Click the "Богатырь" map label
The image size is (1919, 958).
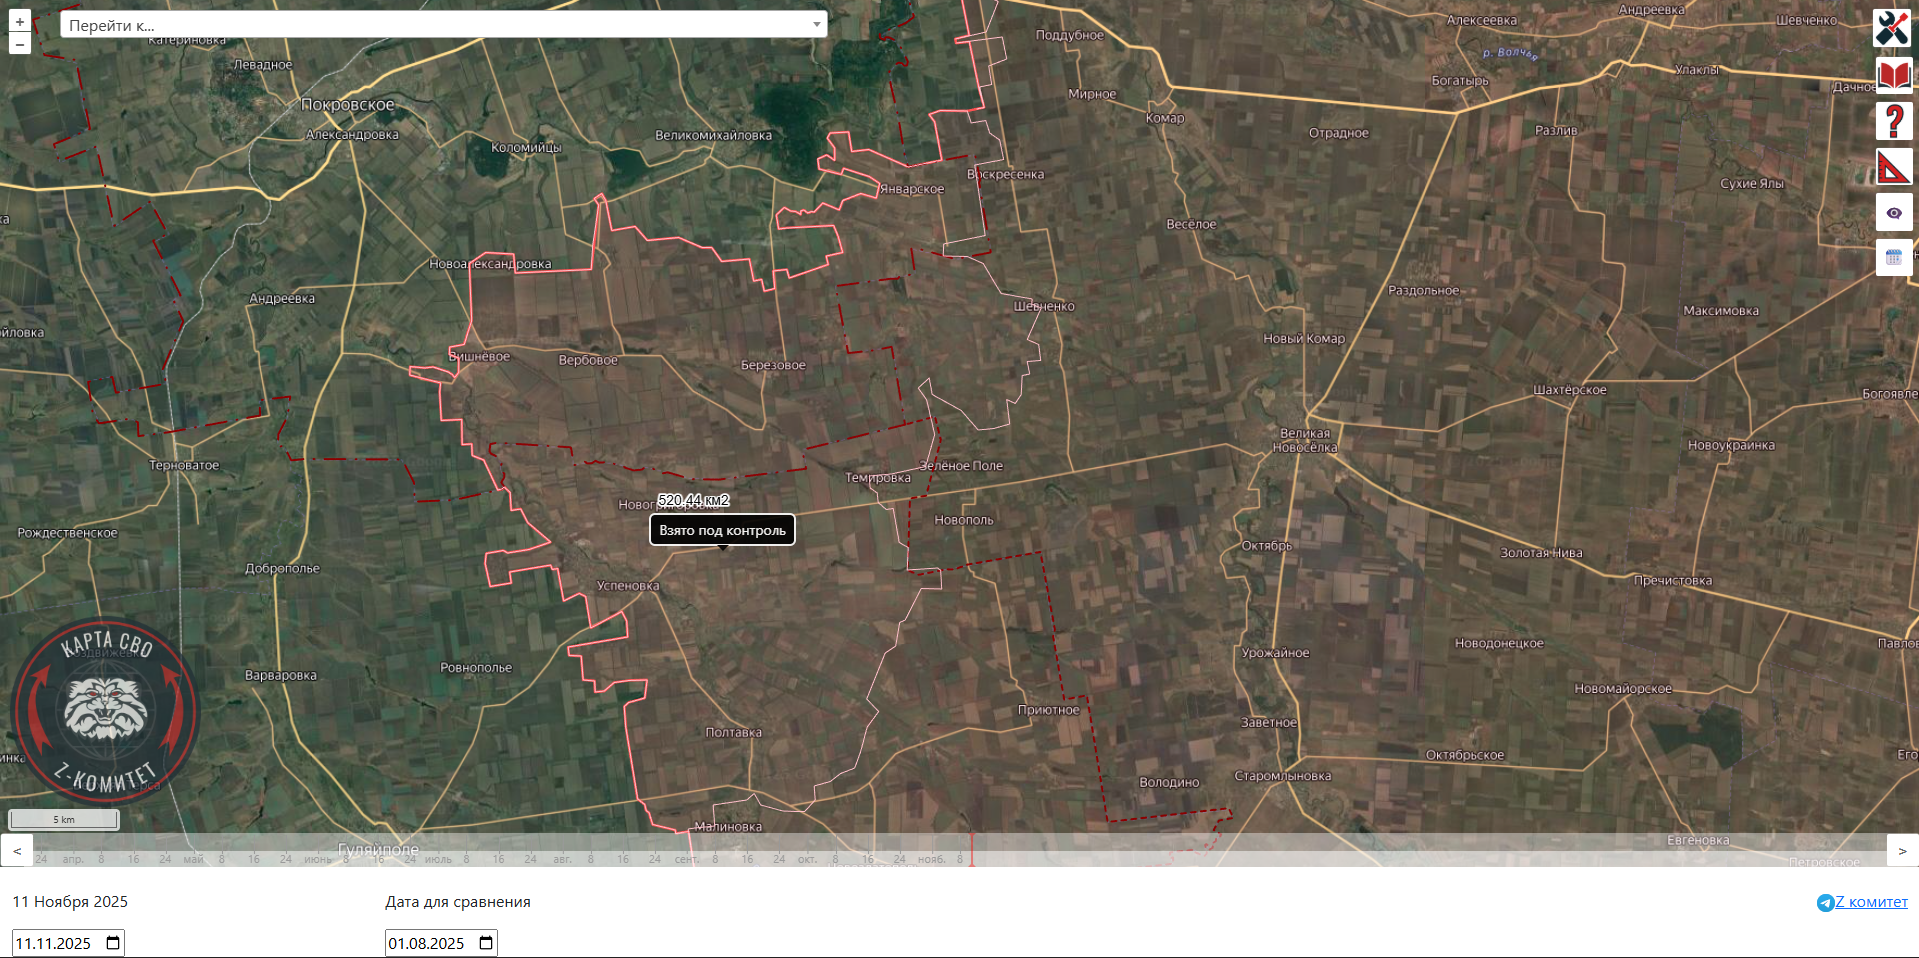1460,81
